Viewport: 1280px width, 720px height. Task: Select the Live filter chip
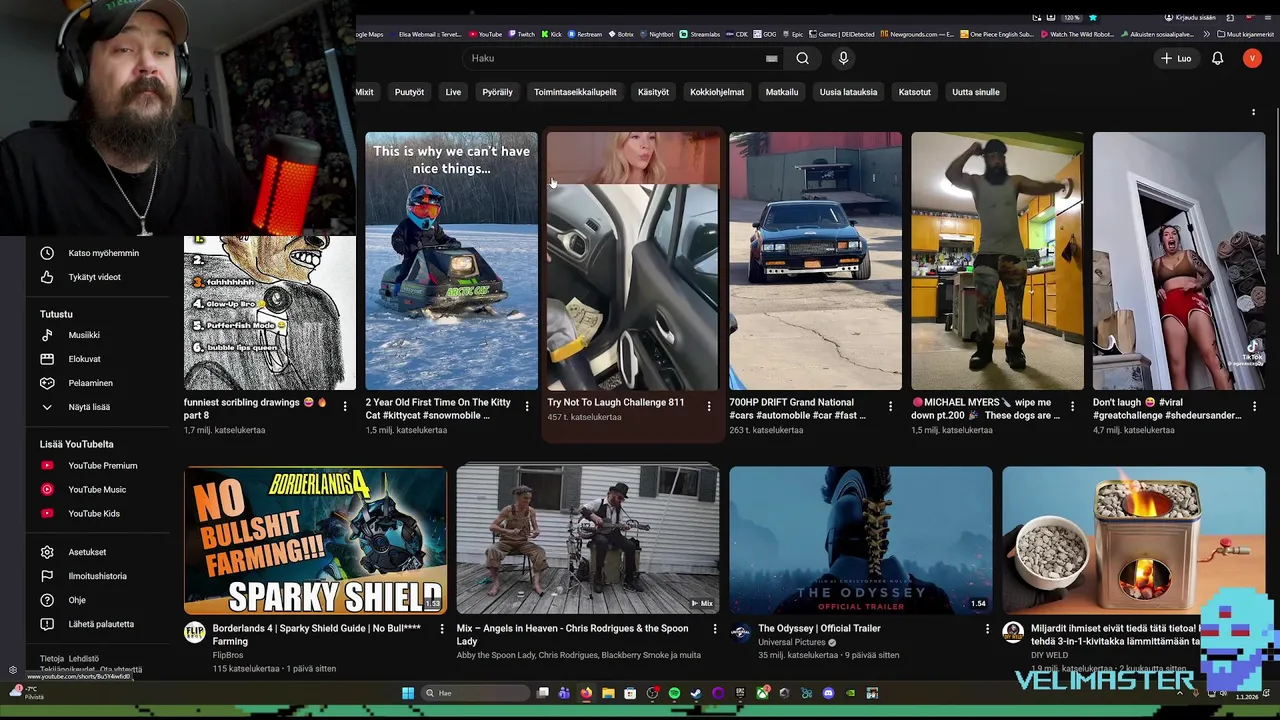coord(453,92)
